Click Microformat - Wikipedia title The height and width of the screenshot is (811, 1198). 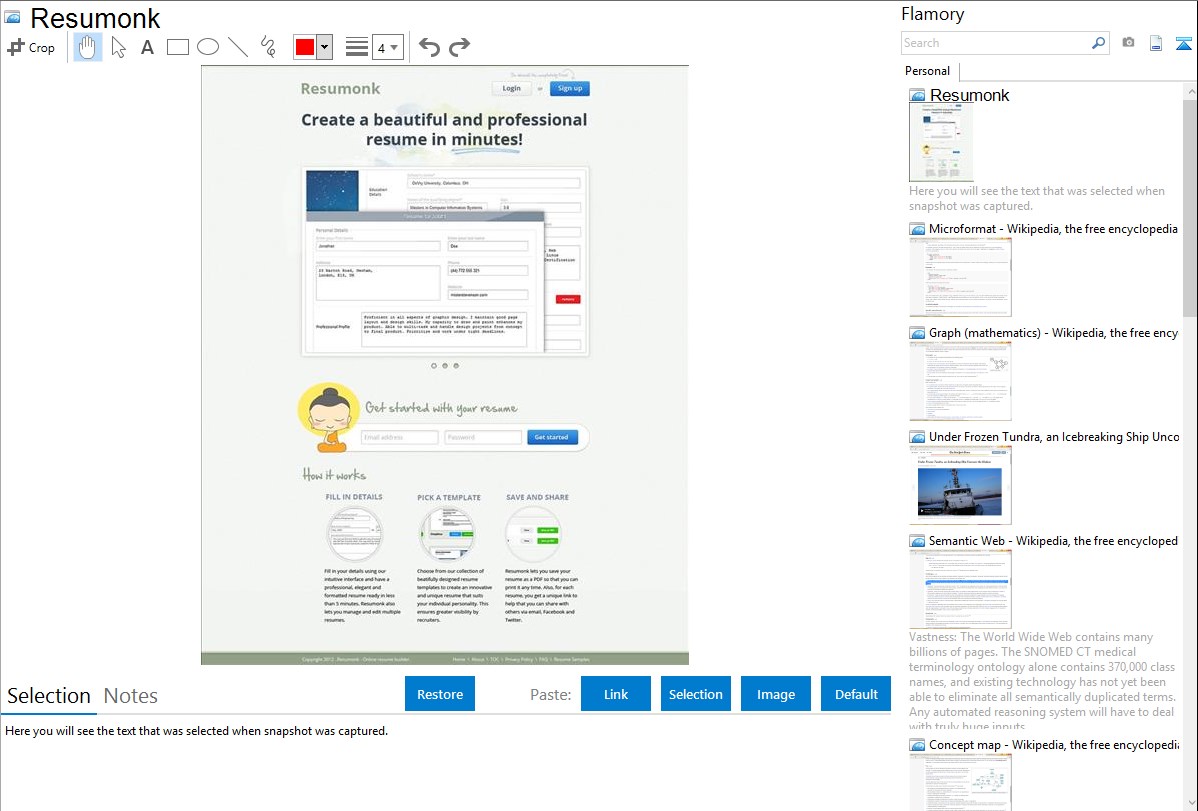tap(1053, 229)
